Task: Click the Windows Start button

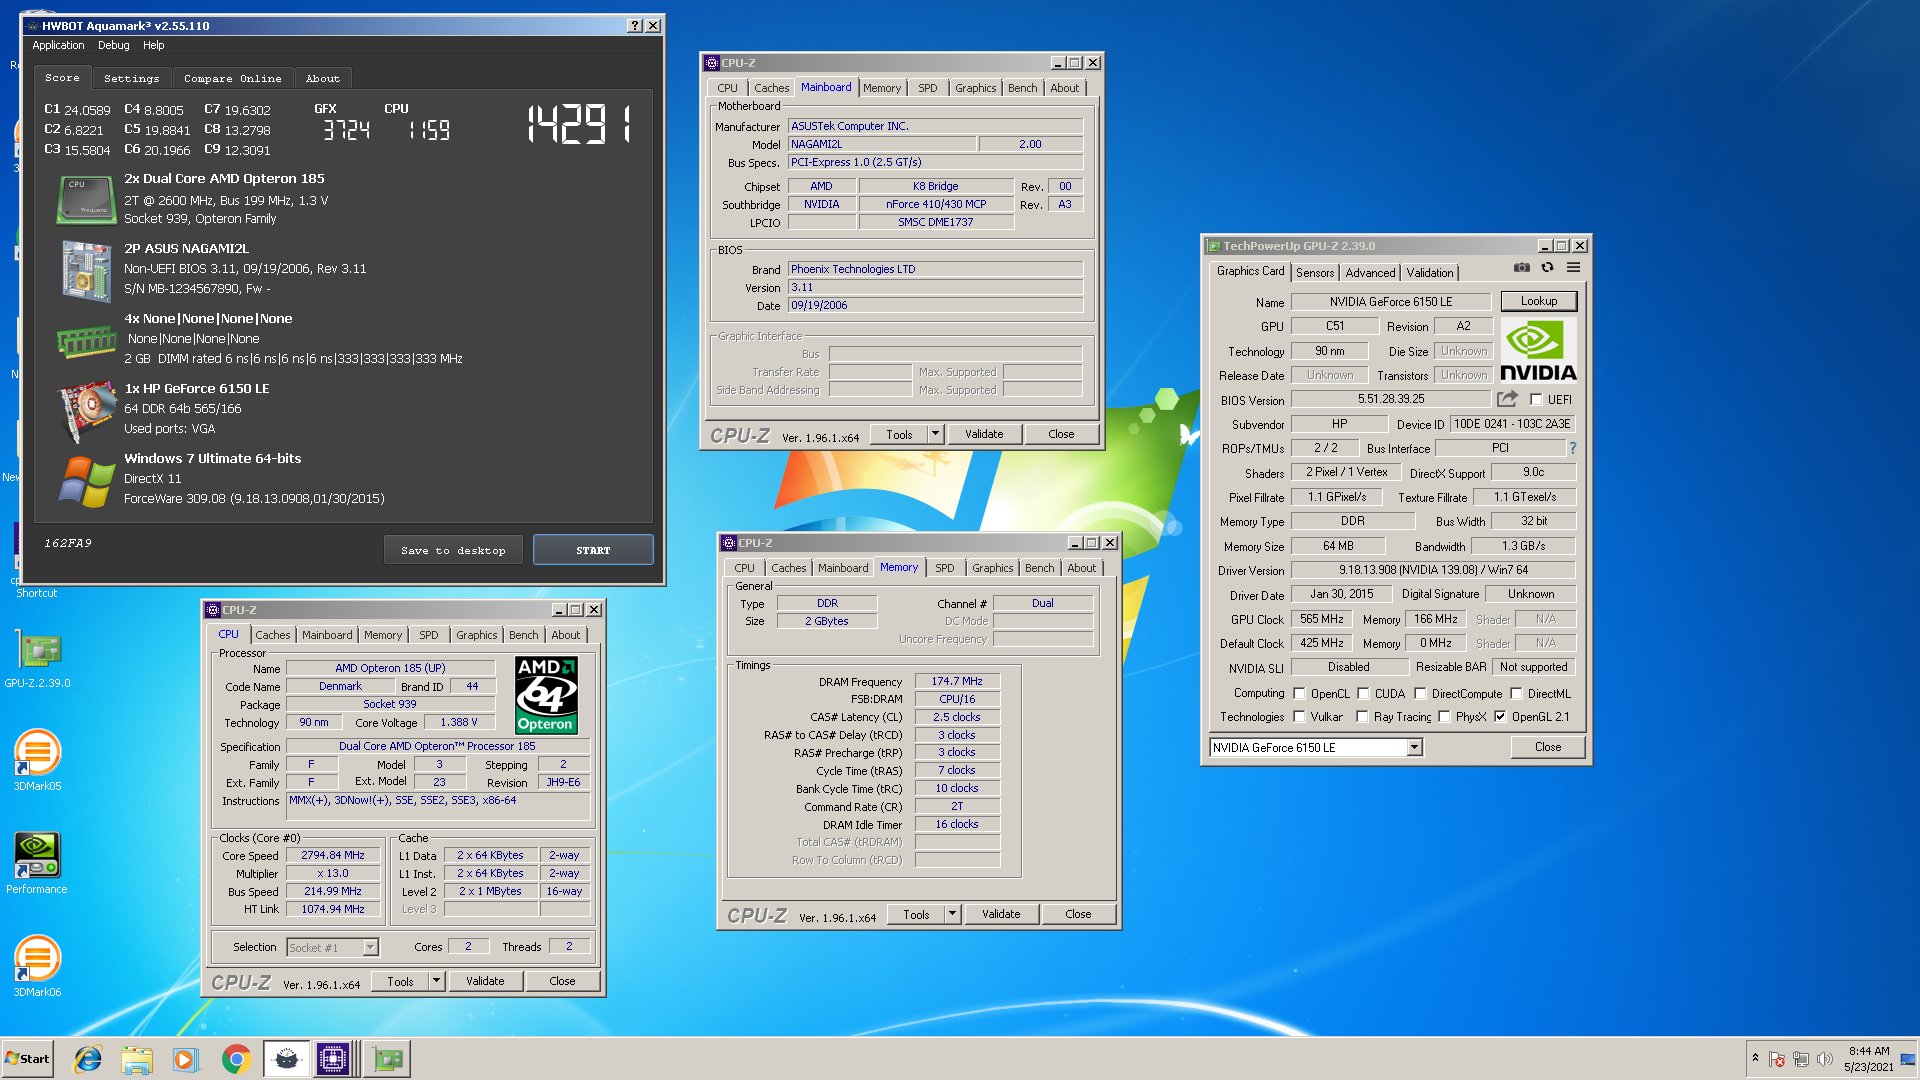Action: pyautogui.click(x=27, y=1059)
